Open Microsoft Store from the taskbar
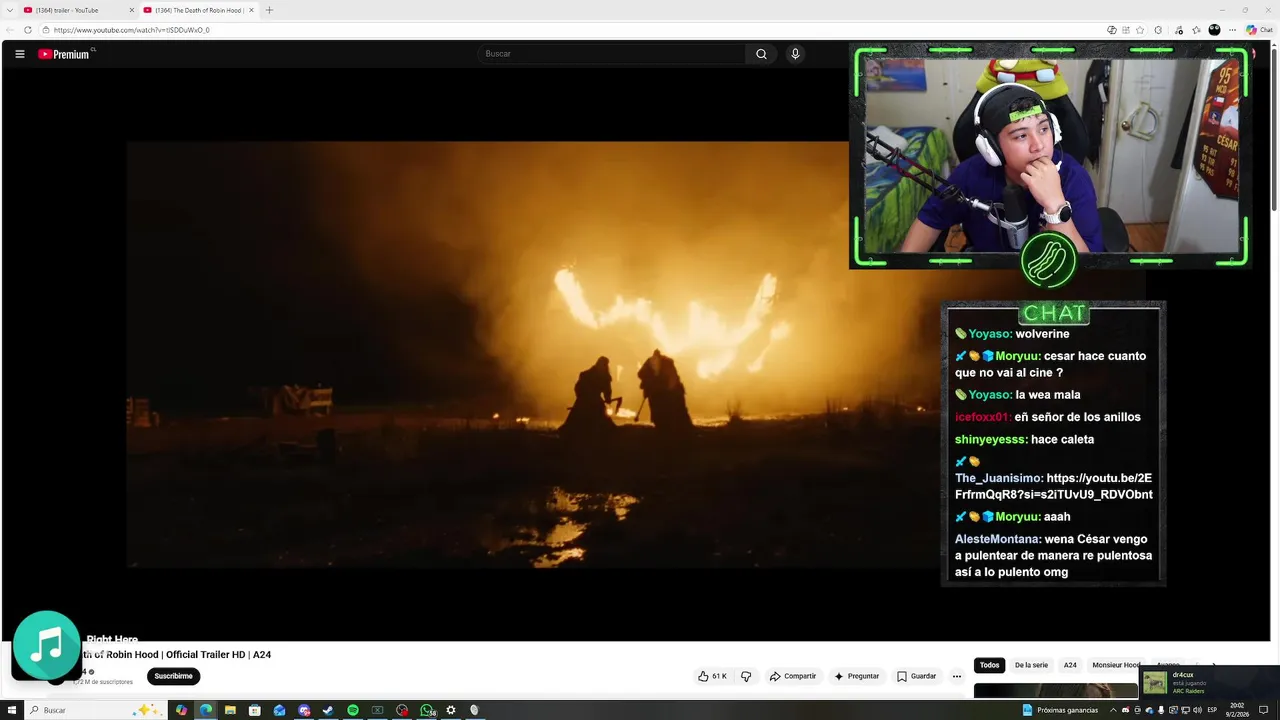This screenshot has height=720, width=1280. tap(255, 710)
